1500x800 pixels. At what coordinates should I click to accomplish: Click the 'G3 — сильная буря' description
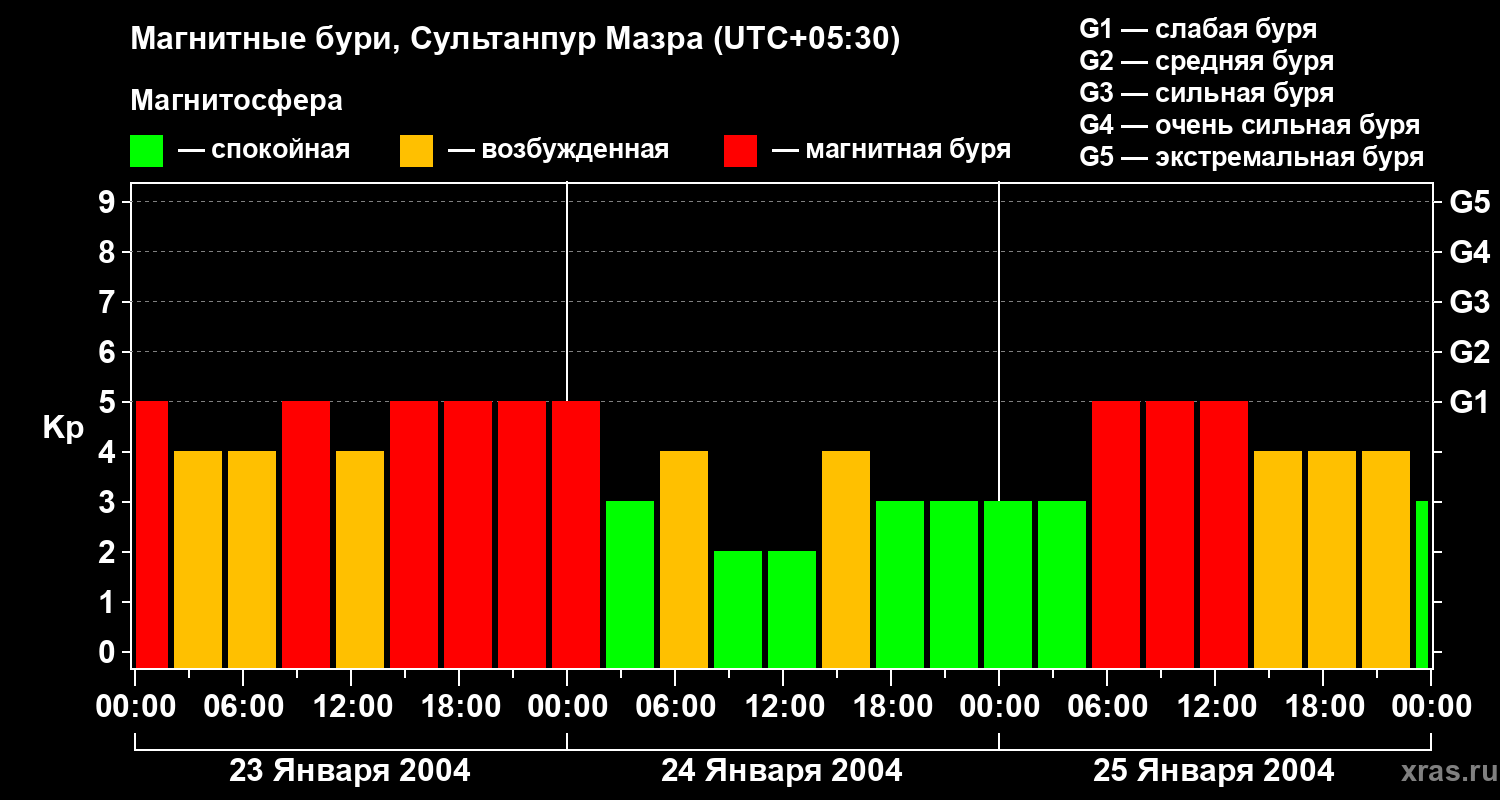click(x=1207, y=93)
